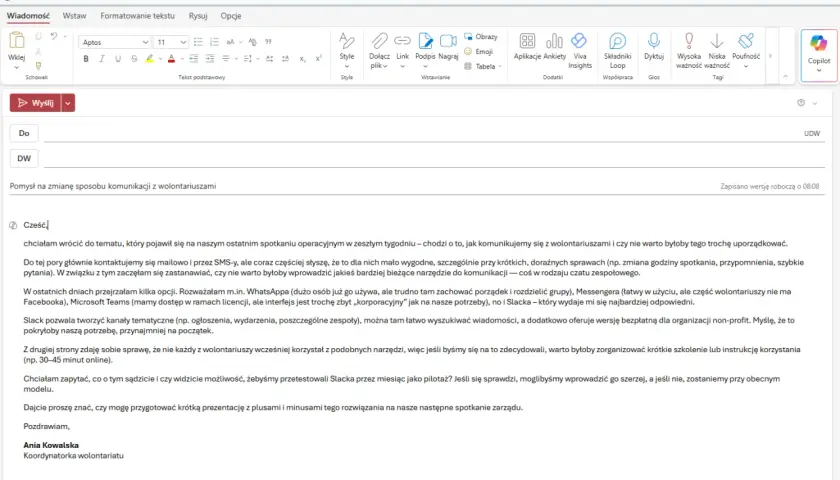Click into the Do recipients field
Image resolution: width=840 pixels, height=480 pixels.
tap(422, 133)
